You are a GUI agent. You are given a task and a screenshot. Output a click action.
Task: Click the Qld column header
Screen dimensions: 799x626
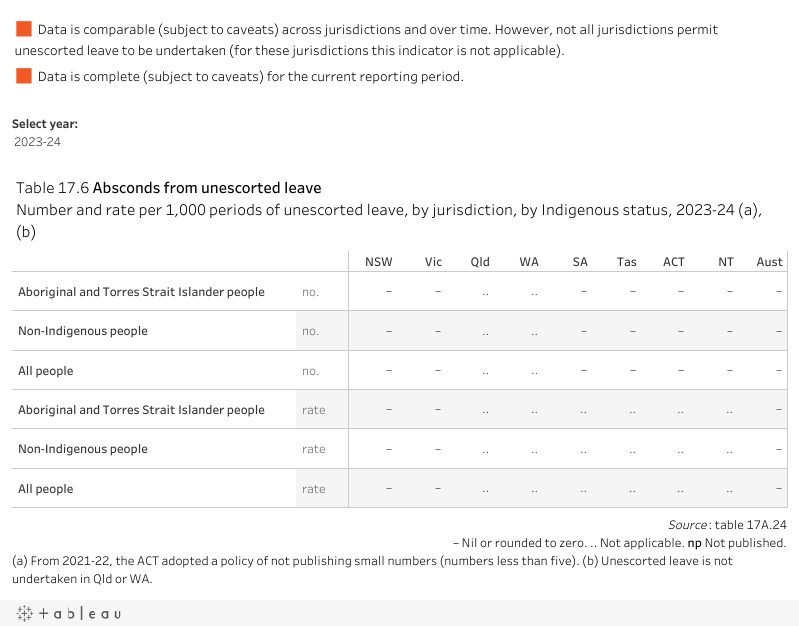[480, 262]
